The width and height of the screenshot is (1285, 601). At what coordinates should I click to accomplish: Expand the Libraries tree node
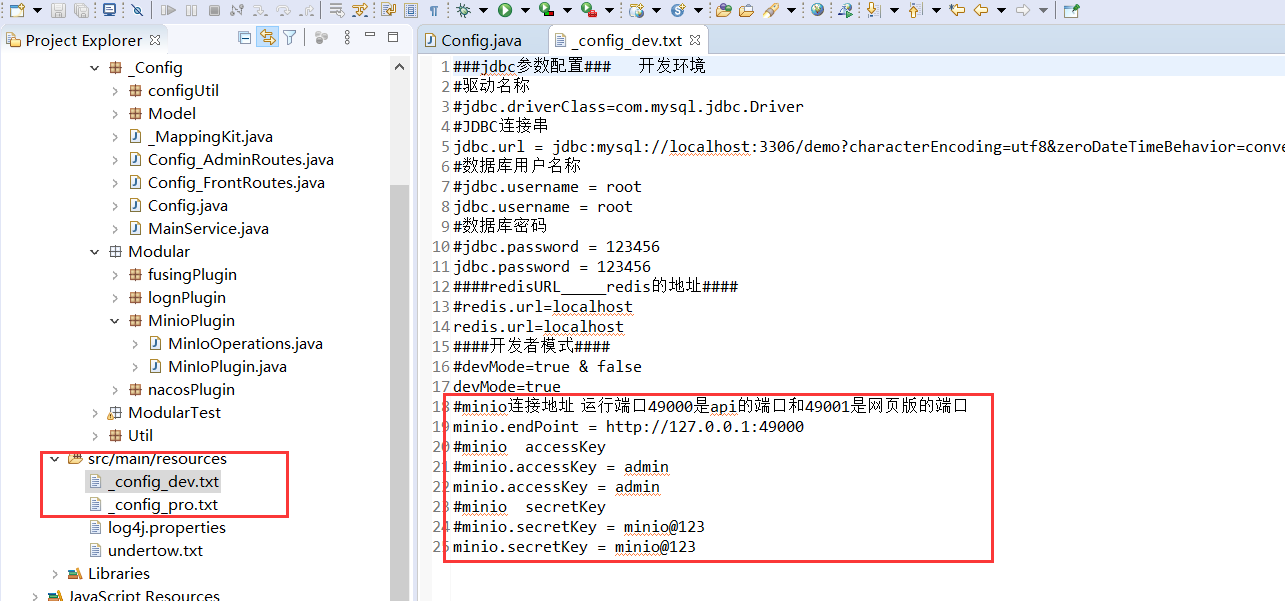[x=55, y=574]
